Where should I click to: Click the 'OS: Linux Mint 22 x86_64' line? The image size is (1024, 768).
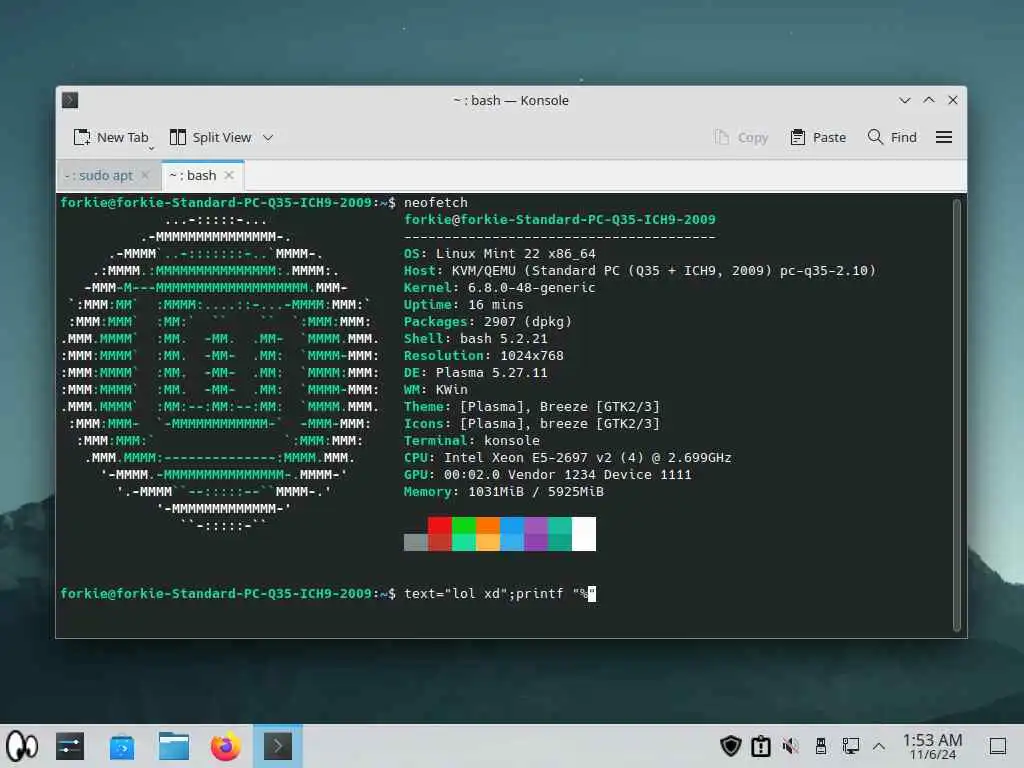click(x=500, y=253)
